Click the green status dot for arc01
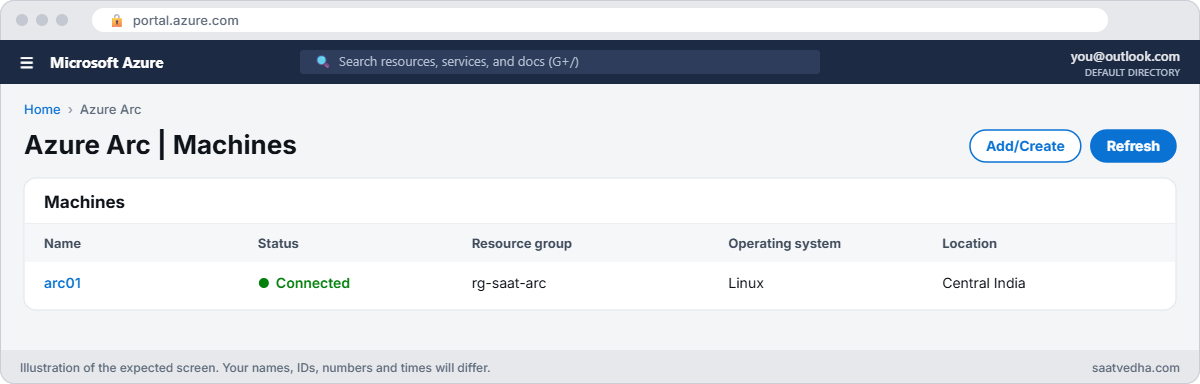Viewport: 1200px width, 384px height. coord(264,283)
